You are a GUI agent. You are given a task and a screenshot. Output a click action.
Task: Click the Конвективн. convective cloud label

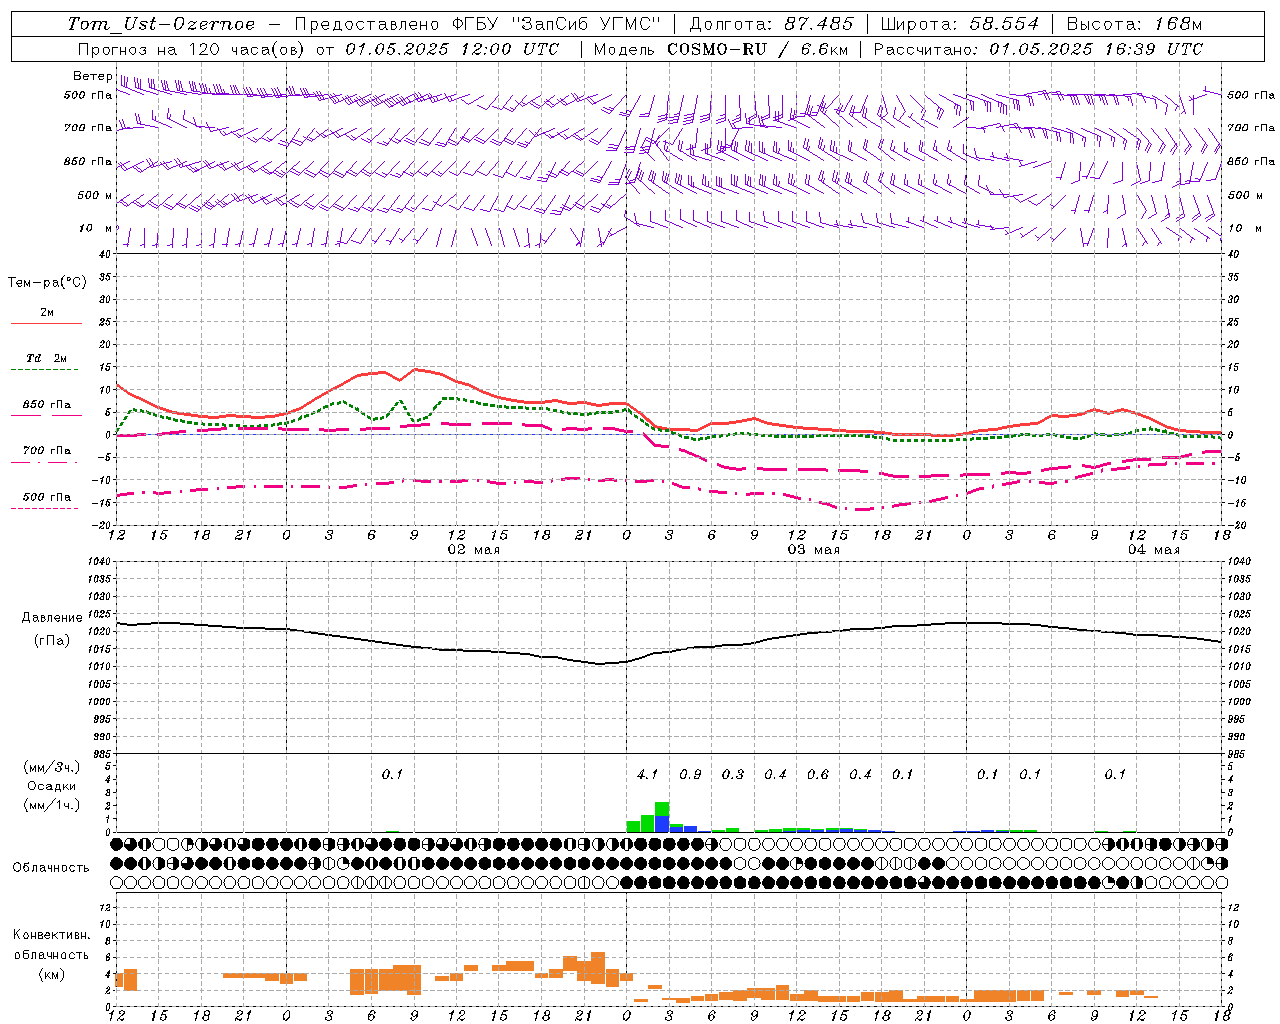(x=52, y=935)
